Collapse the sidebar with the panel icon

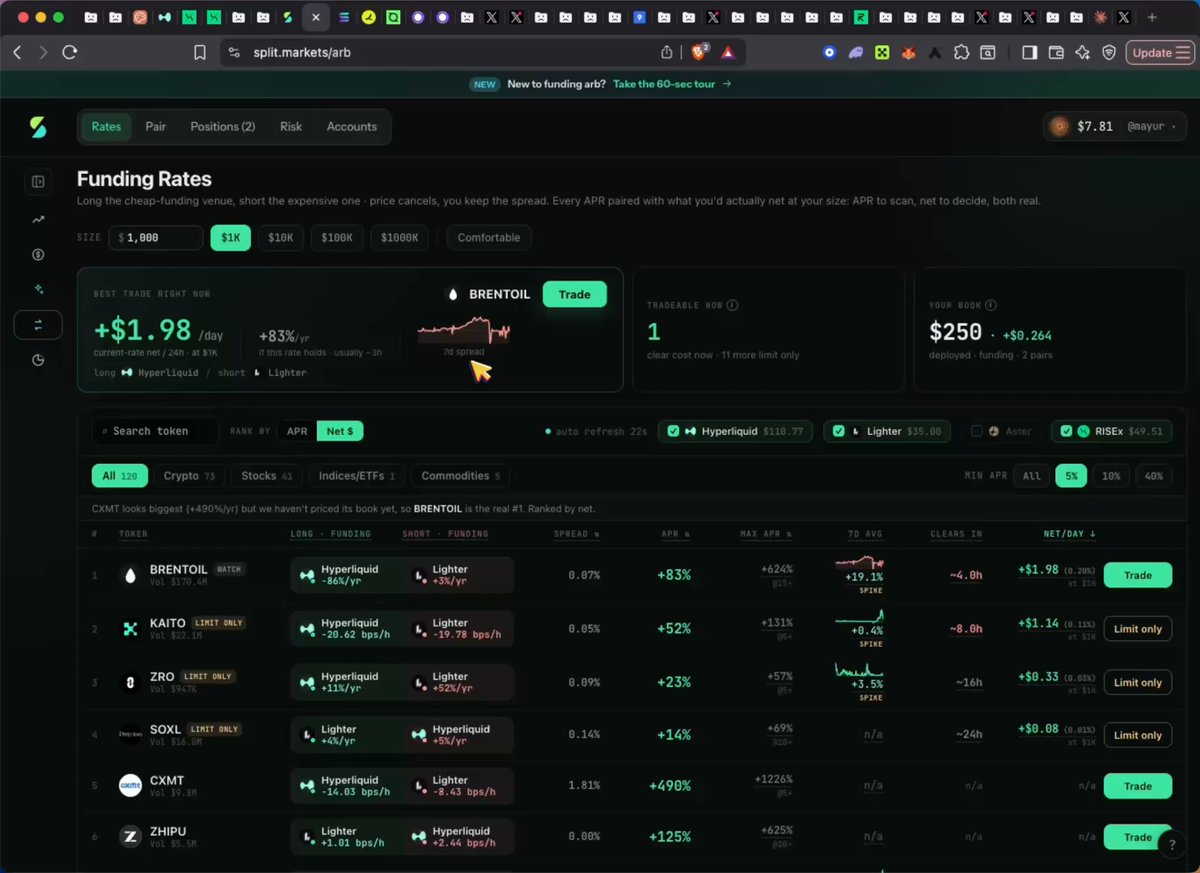tap(38, 182)
